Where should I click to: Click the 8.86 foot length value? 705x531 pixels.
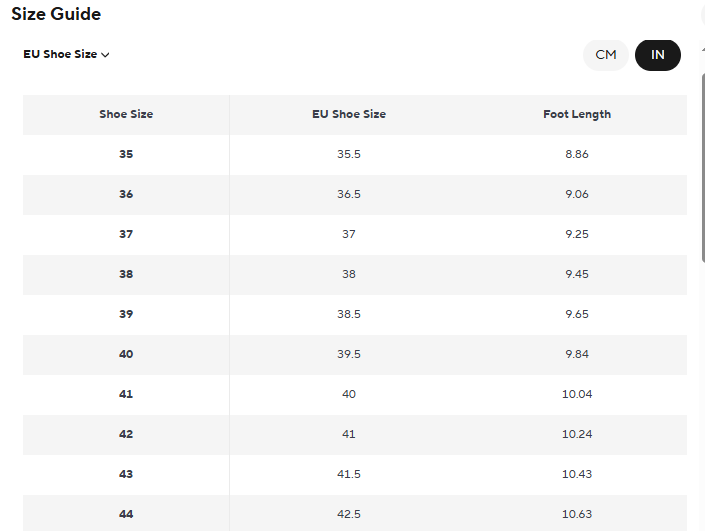[577, 154]
